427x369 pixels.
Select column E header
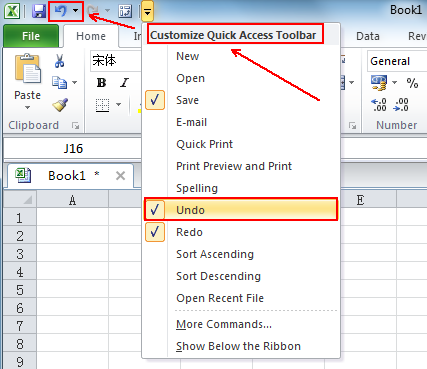(360, 200)
